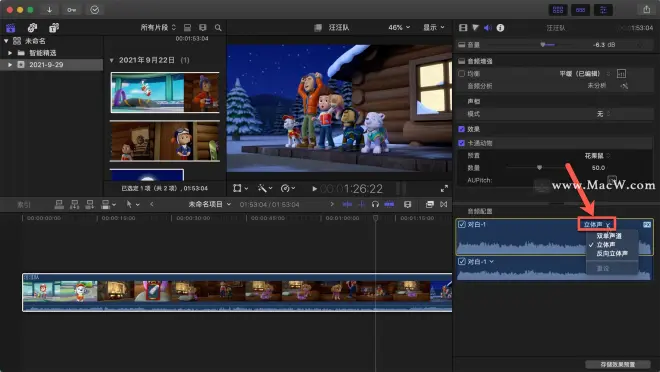Expand the 智能精选 folder triangle
Screen dimensions: 660x372
[10, 53]
